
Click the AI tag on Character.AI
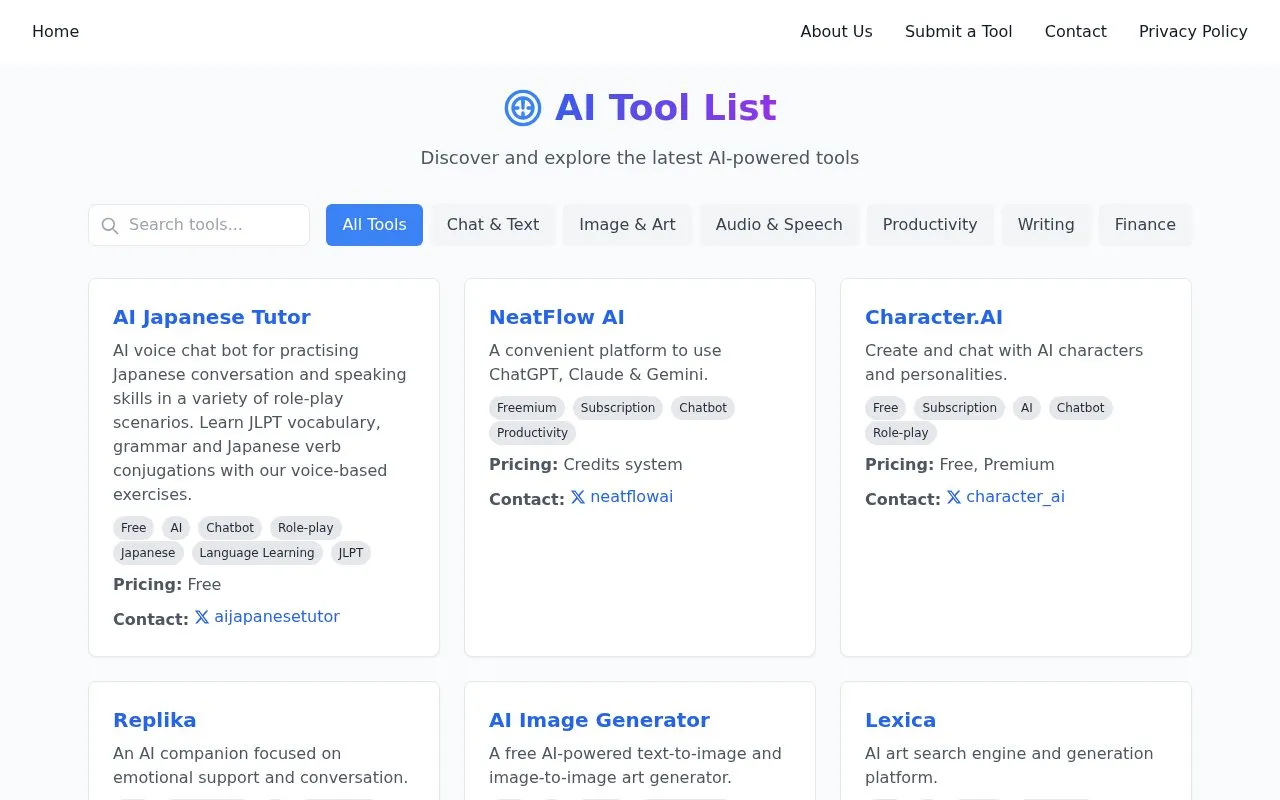[1027, 408]
